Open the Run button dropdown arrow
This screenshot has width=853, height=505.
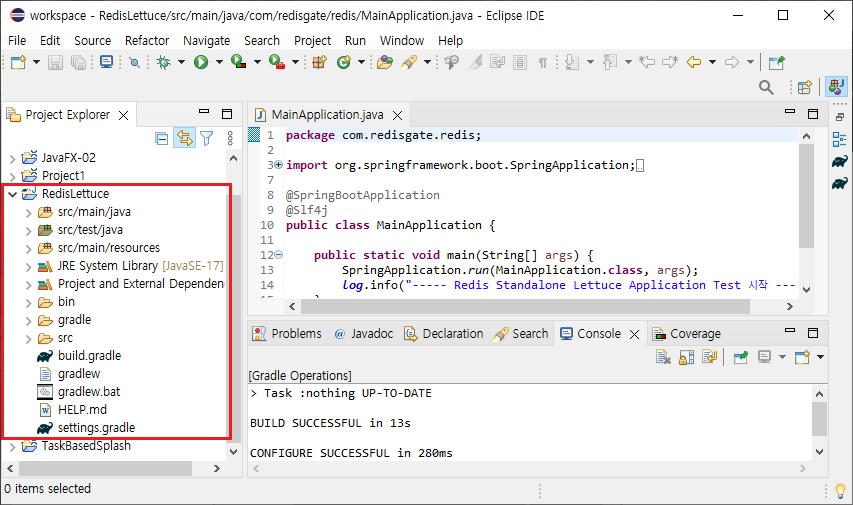click(217, 62)
